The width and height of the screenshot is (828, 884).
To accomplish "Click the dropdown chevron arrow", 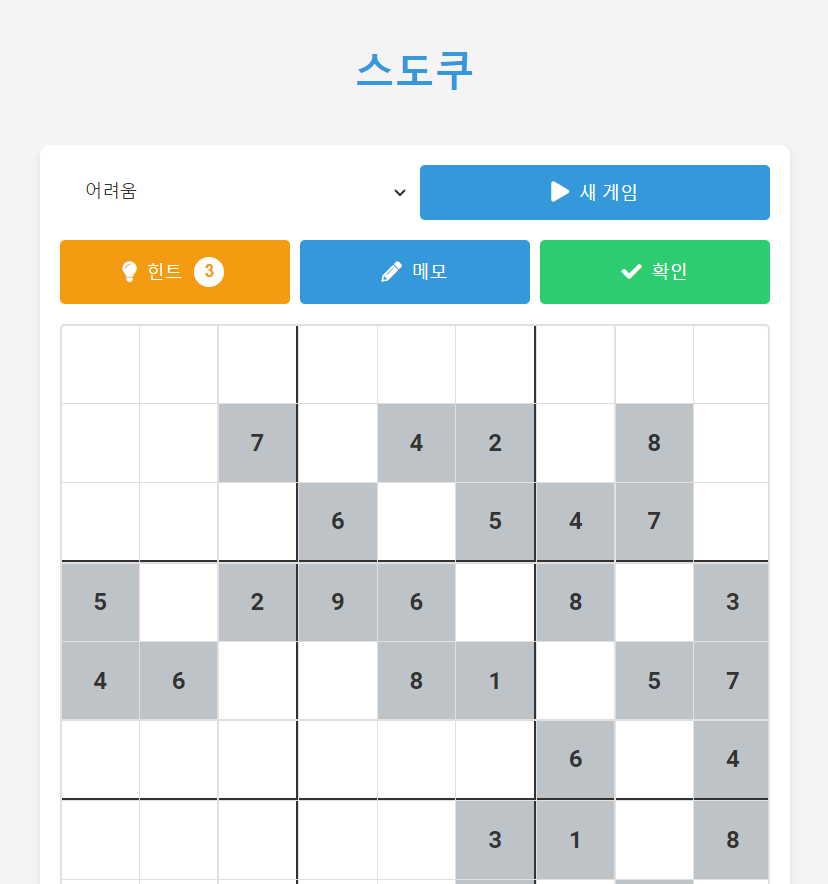I will tap(400, 193).
